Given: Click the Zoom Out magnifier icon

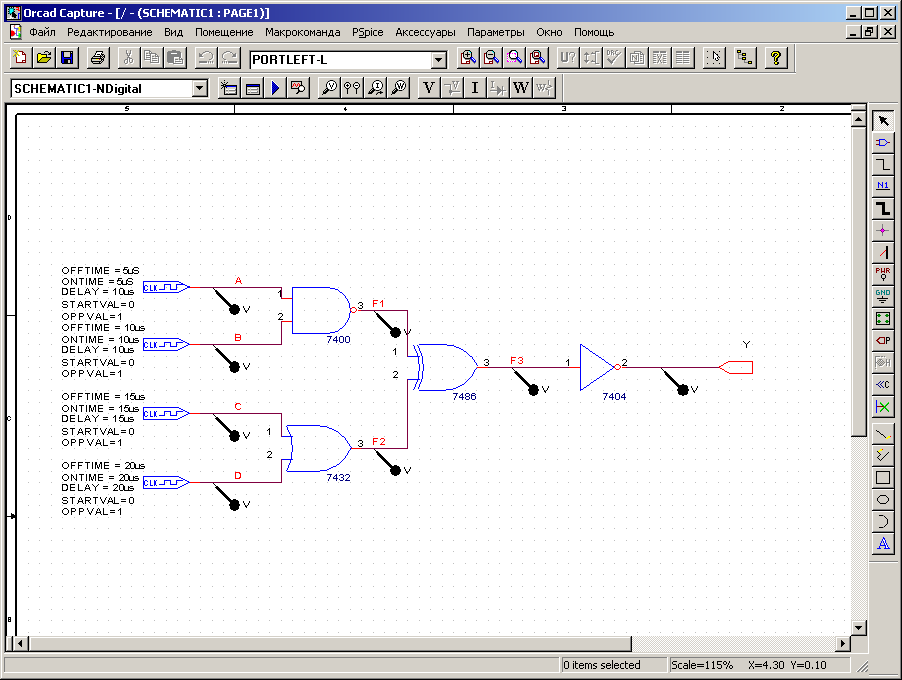Looking at the screenshot, I should coord(491,58).
